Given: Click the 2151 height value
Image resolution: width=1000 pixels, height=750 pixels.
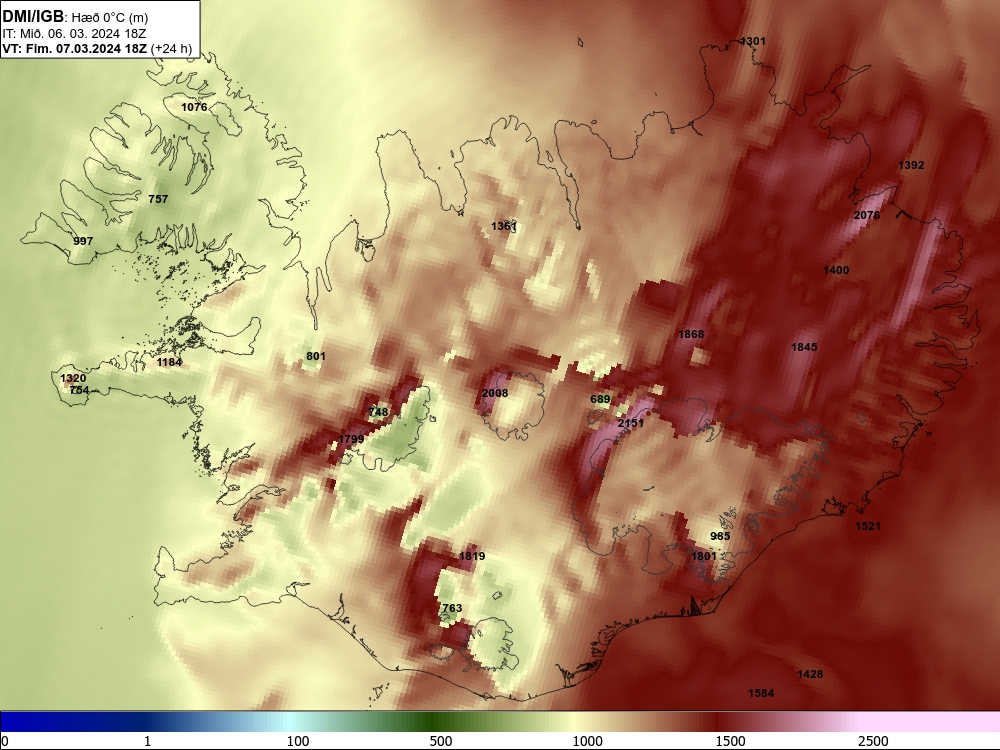Looking at the screenshot, I should pos(631,423).
